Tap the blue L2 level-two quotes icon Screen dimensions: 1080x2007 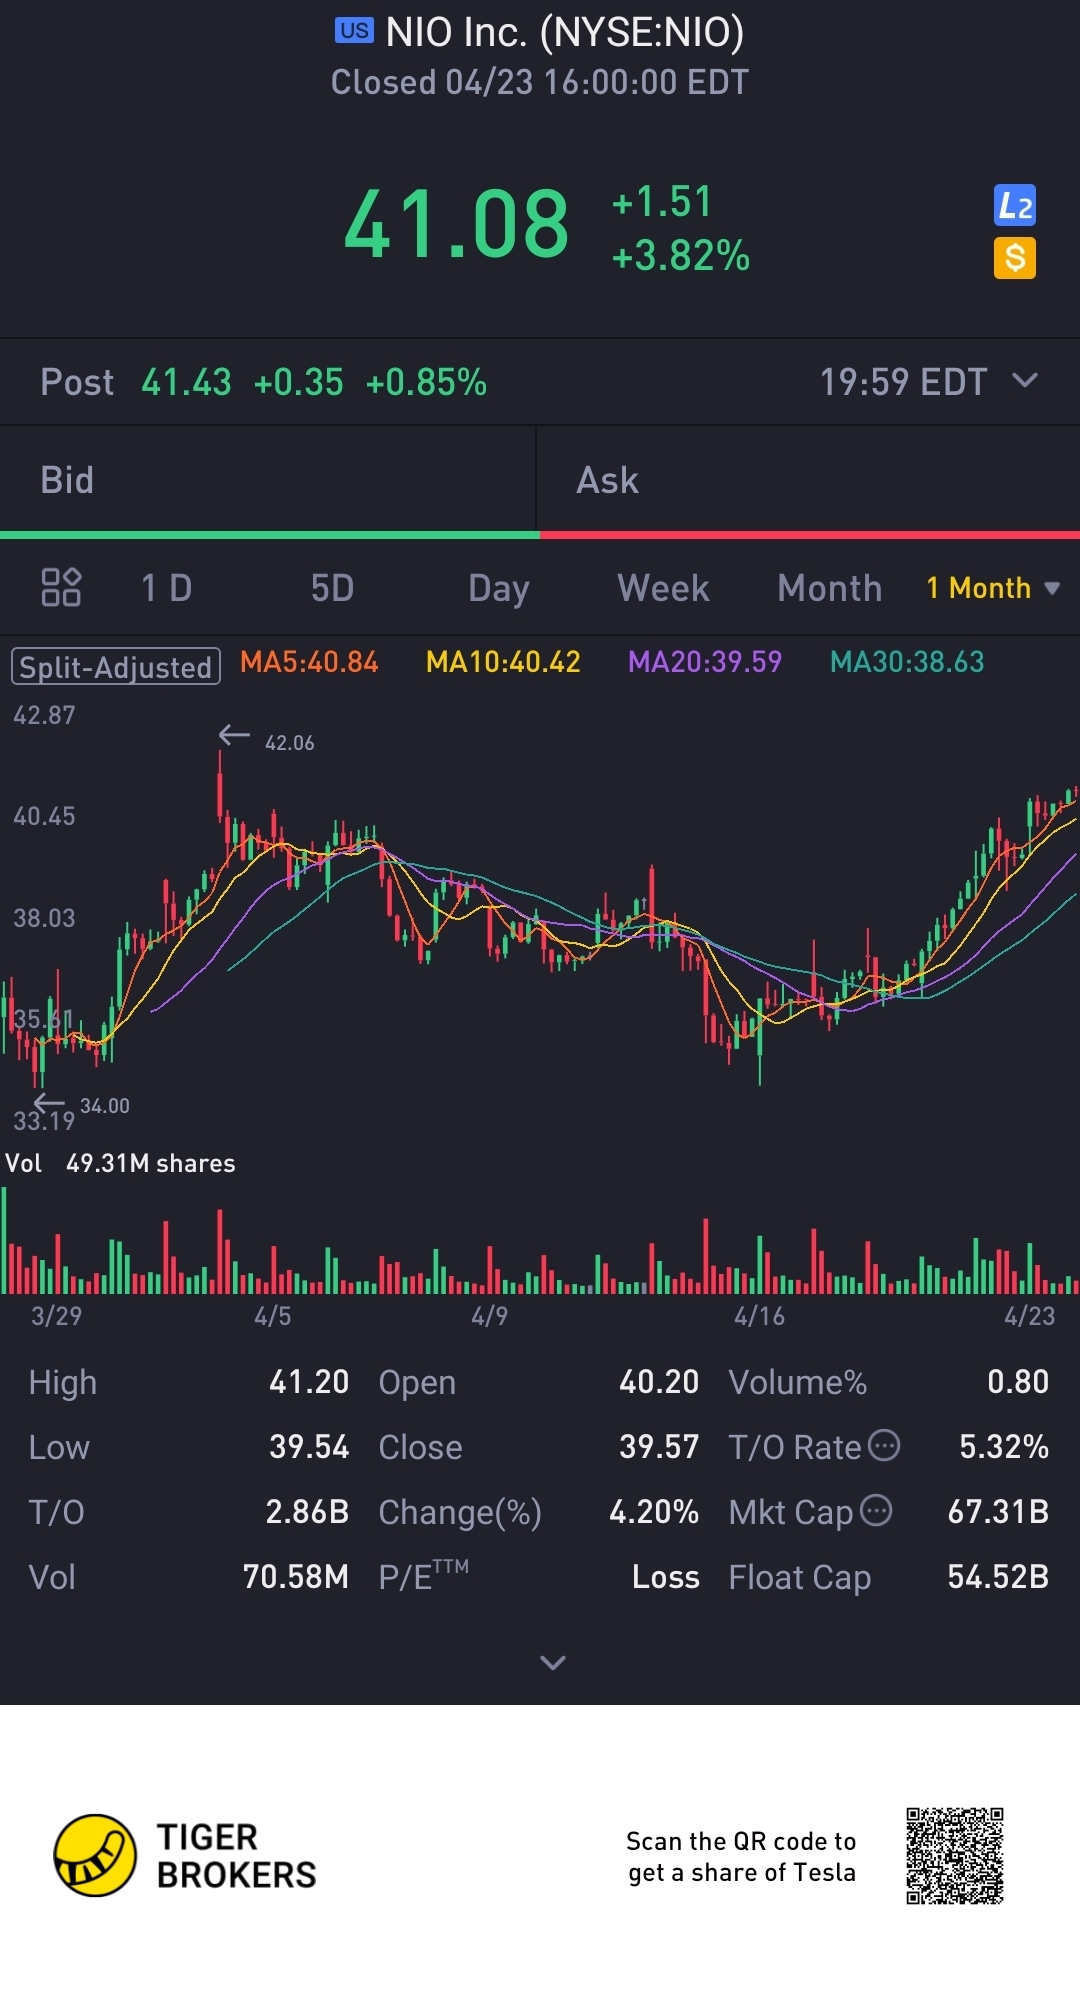[x=1014, y=206]
